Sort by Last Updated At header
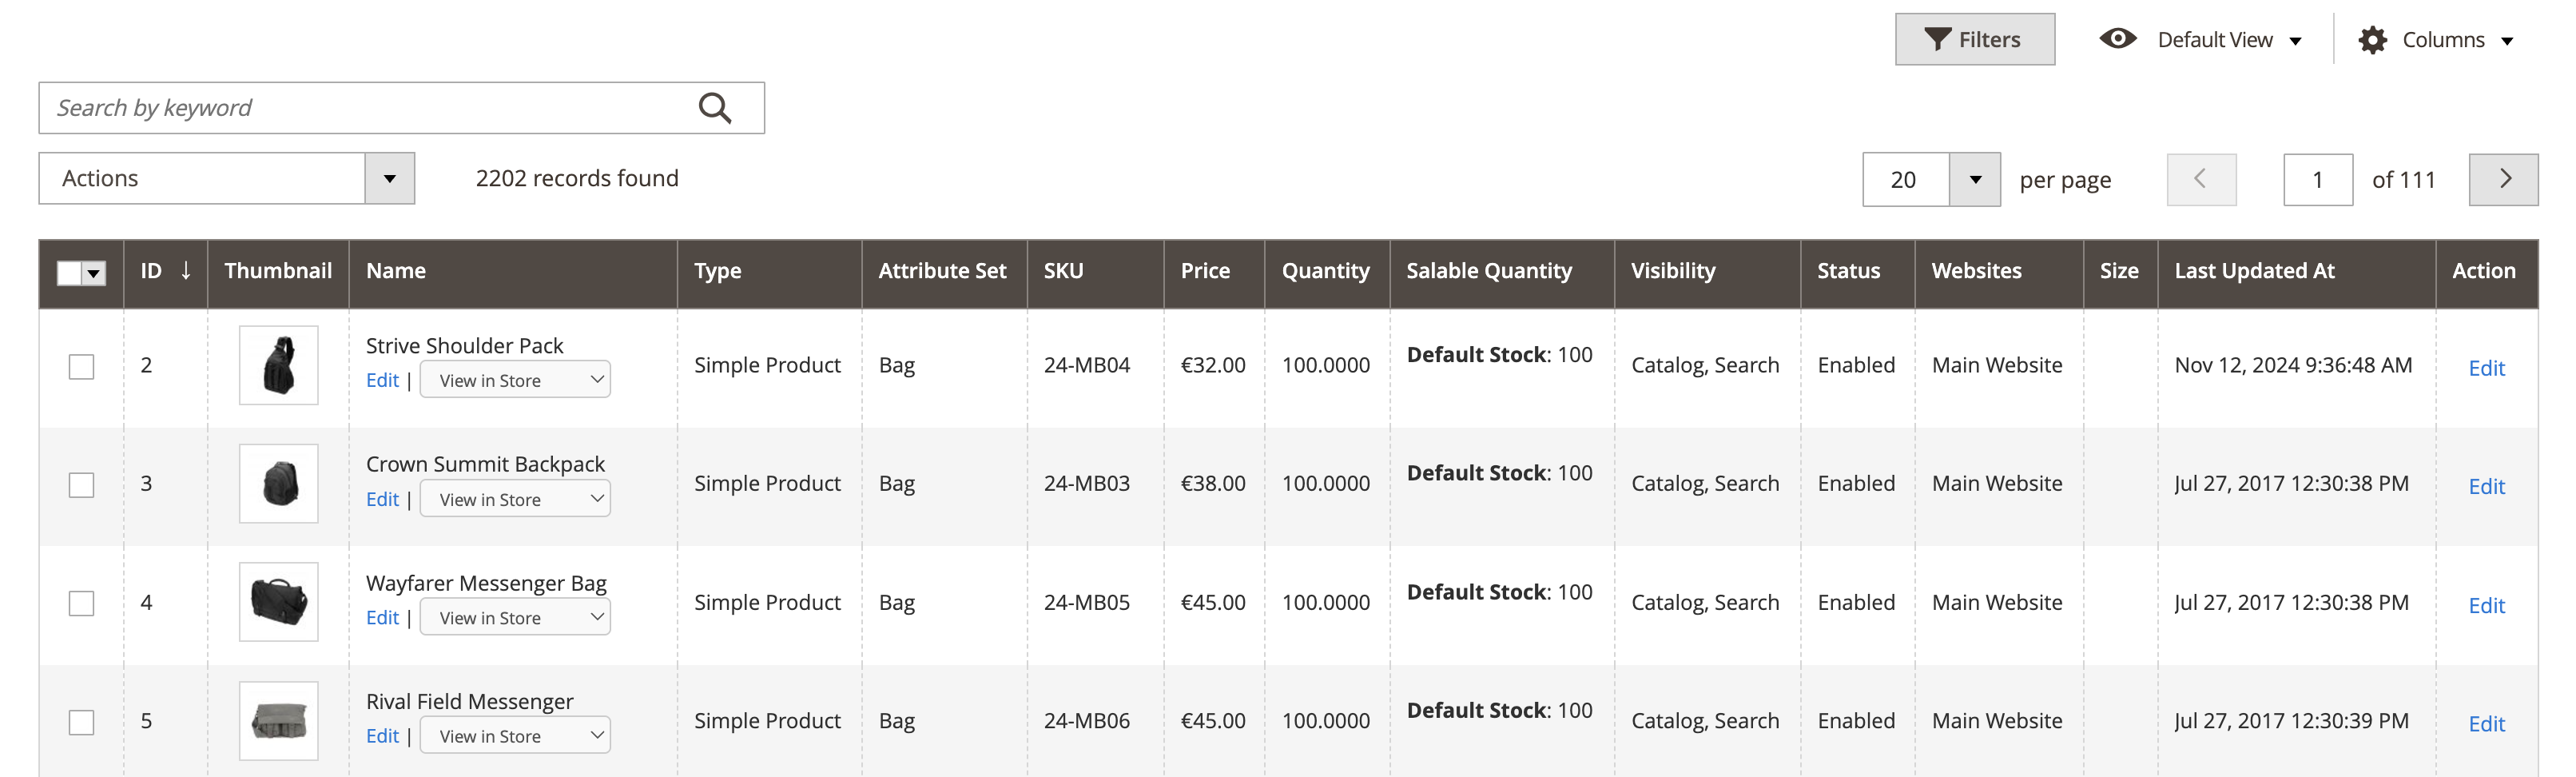Image resolution: width=2576 pixels, height=777 pixels. coord(2254,271)
